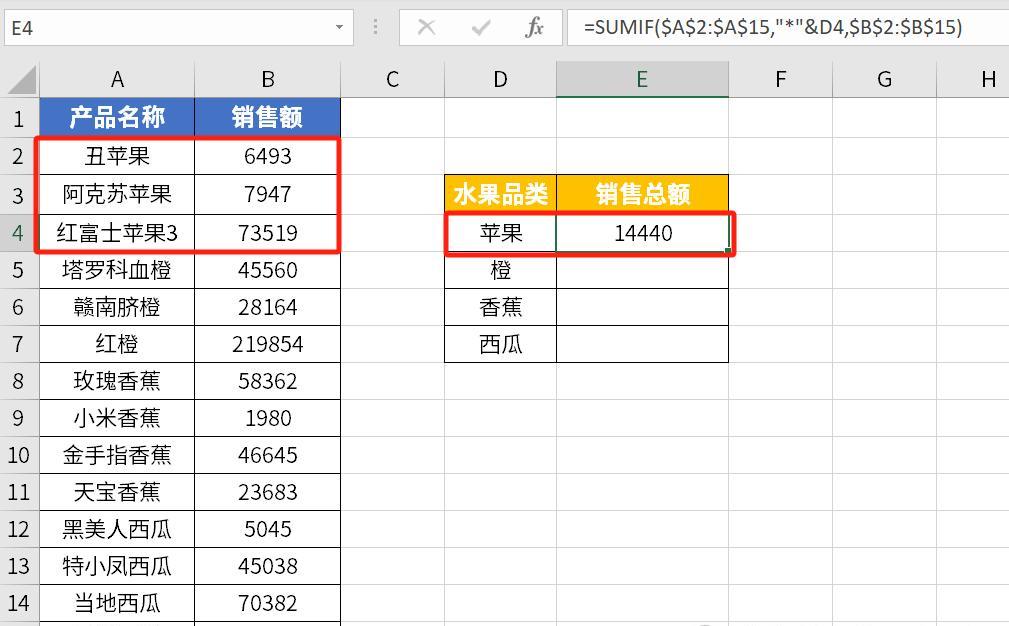Click cell containing 特小凤西瓜
Image resolution: width=1009 pixels, height=626 pixels.
[x=116, y=567]
